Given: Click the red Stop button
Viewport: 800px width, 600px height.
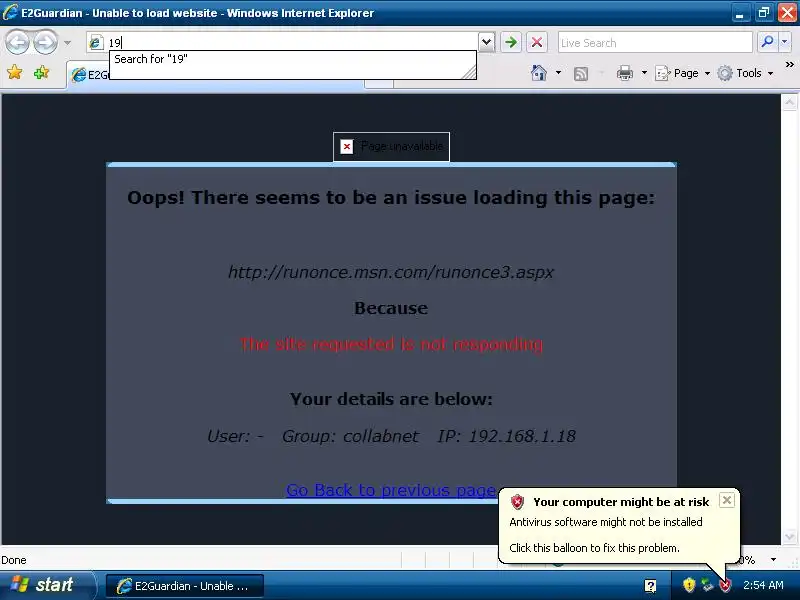Looking at the screenshot, I should (x=537, y=42).
